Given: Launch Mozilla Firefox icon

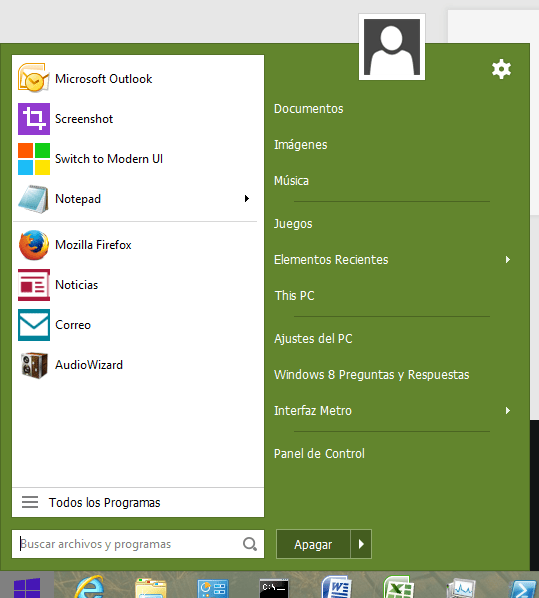Looking at the screenshot, I should 34,244.
